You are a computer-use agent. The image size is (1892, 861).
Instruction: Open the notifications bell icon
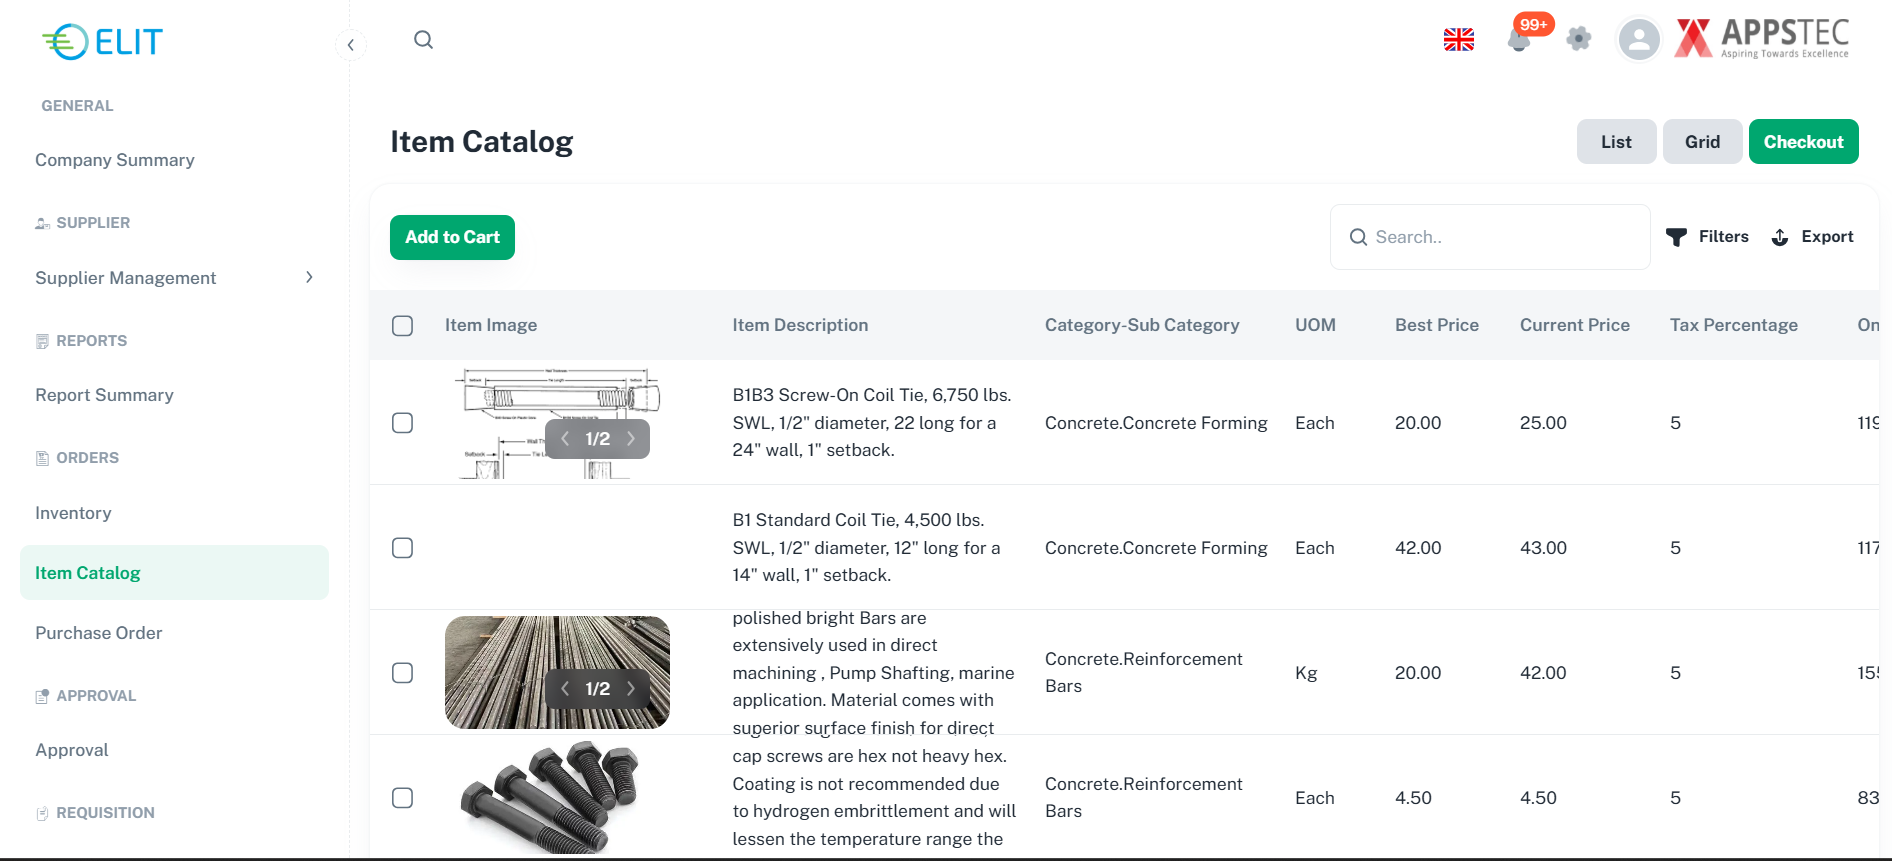[x=1519, y=40]
